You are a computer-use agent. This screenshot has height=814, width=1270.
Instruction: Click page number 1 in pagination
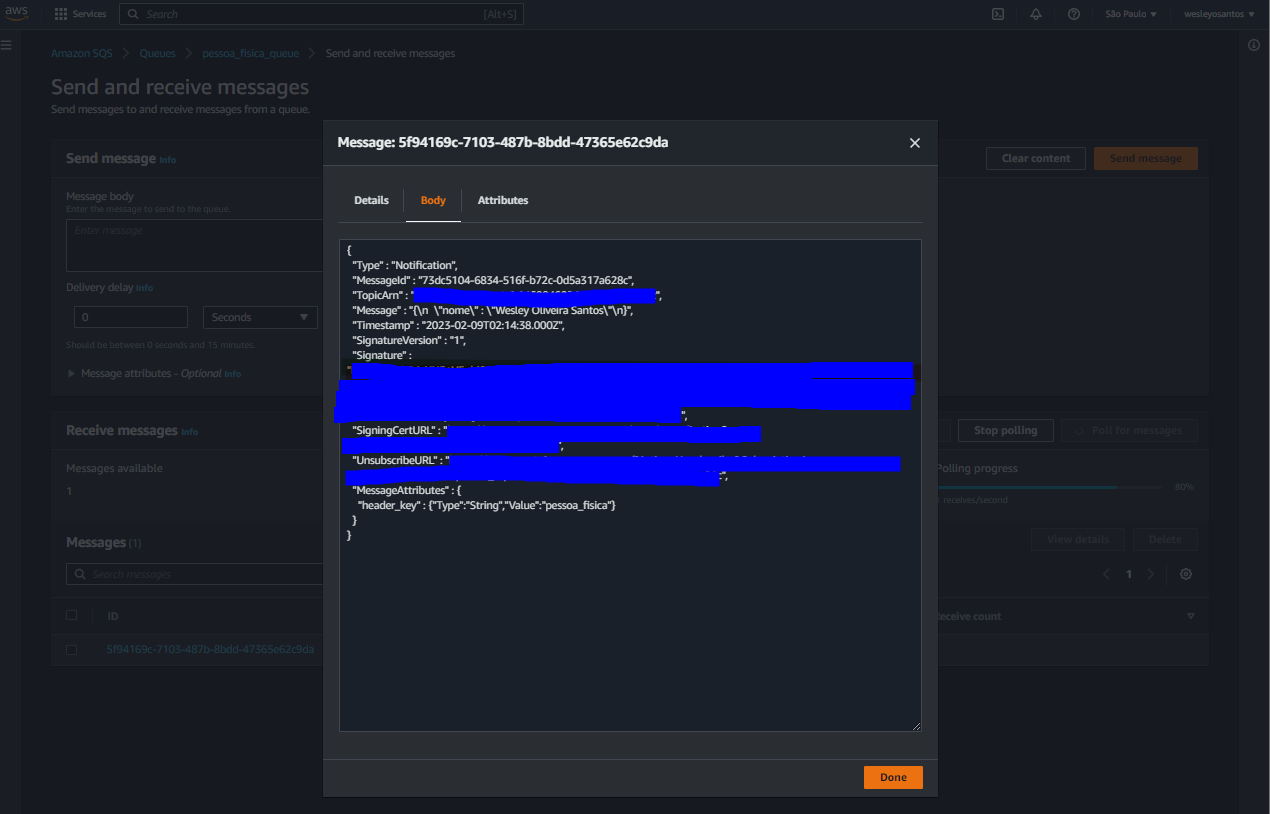[1129, 574]
